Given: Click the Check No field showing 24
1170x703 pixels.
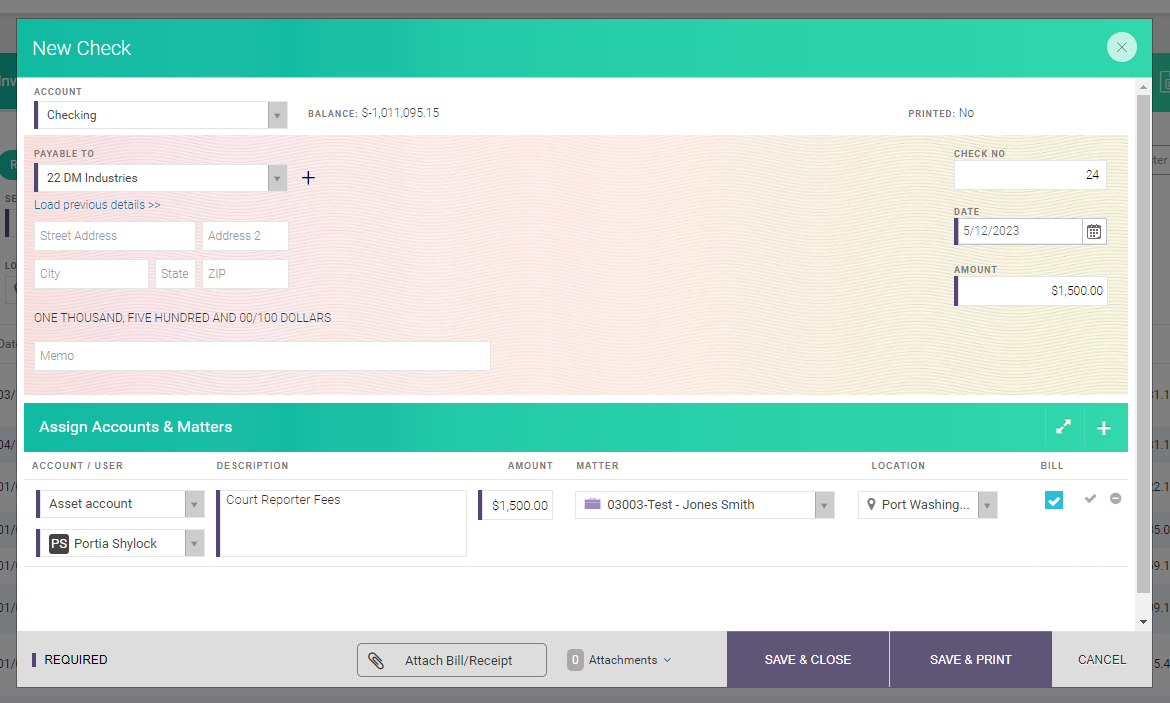Looking at the screenshot, I should pos(1030,175).
